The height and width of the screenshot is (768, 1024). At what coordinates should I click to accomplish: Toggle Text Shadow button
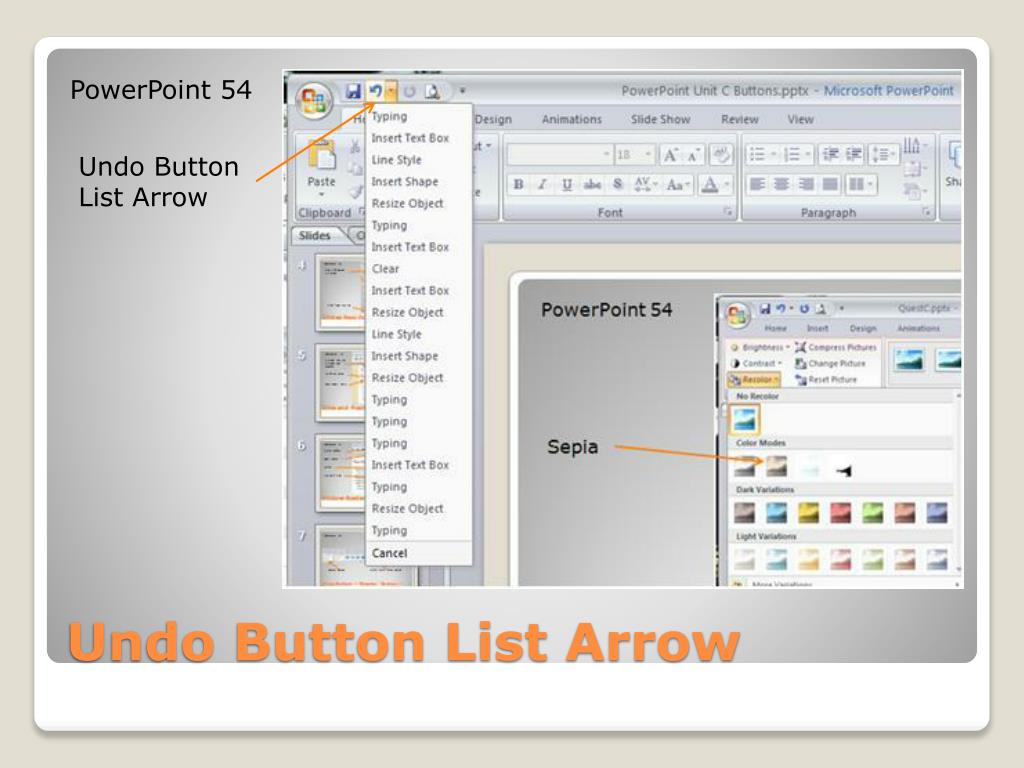click(x=618, y=184)
